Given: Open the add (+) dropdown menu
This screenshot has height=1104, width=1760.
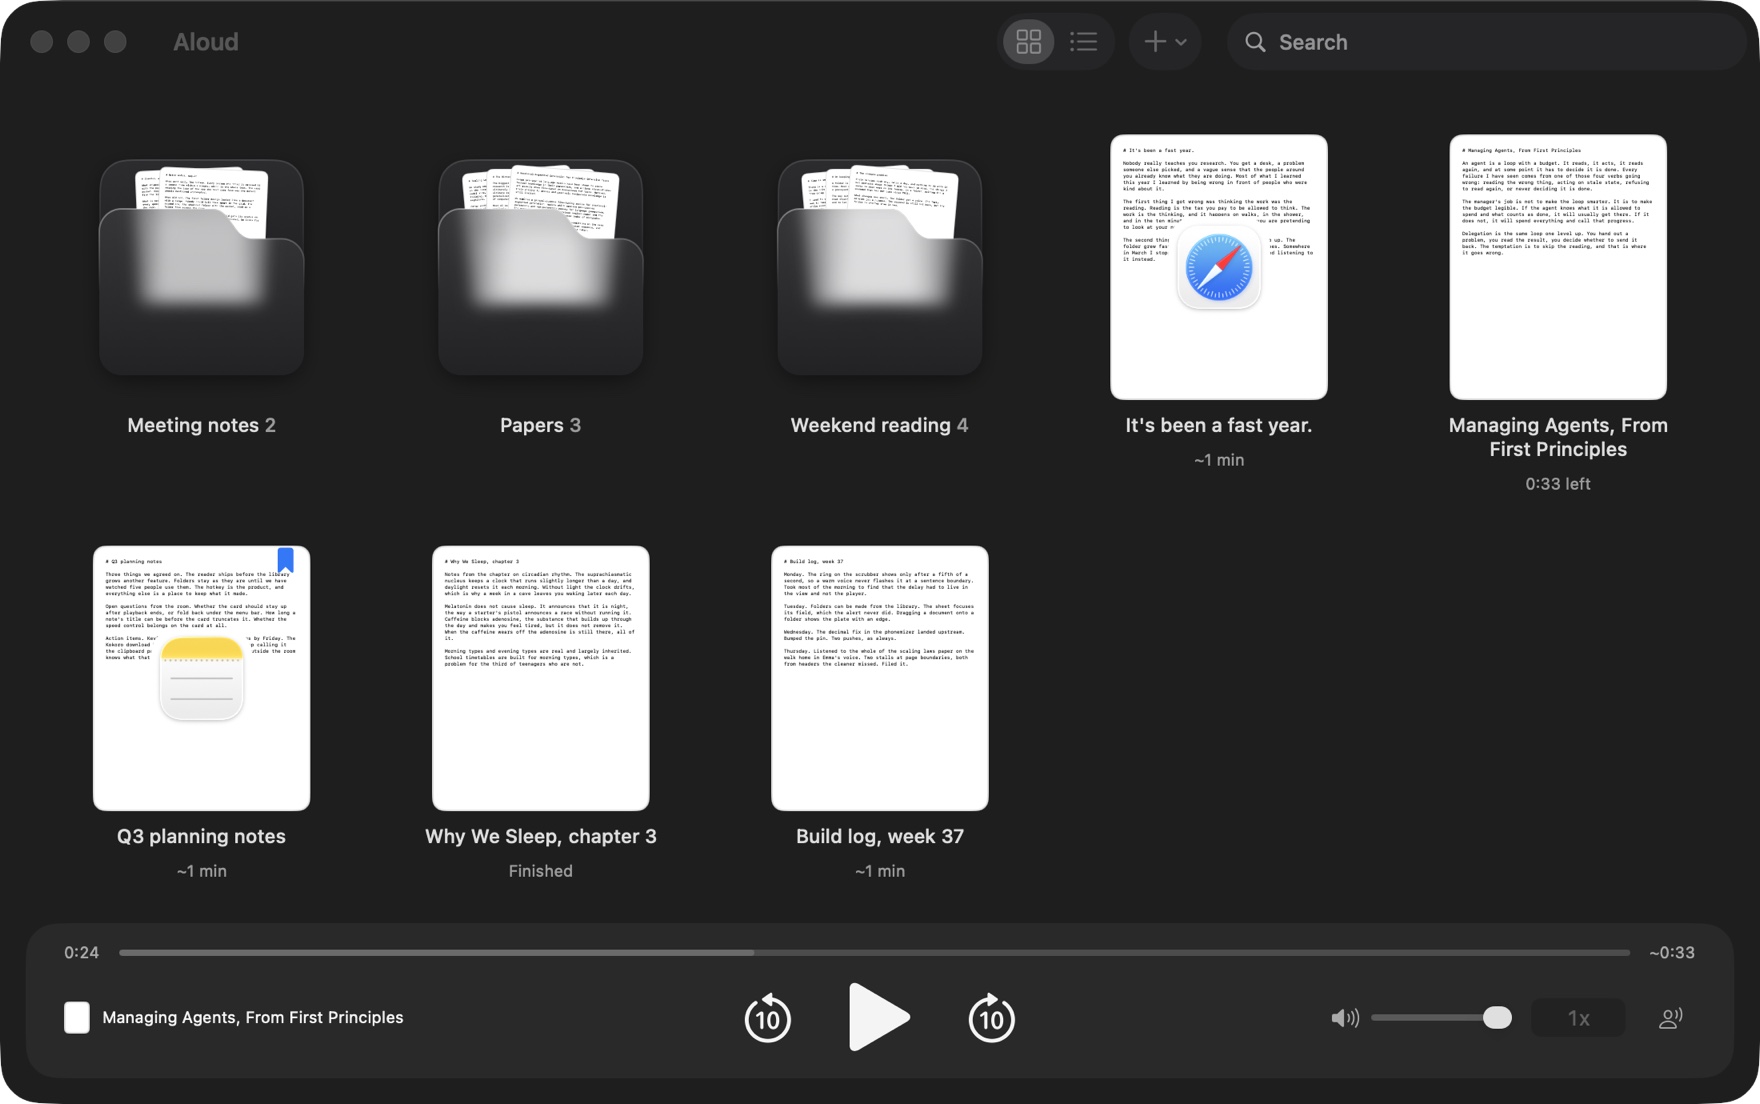Looking at the screenshot, I should coord(1165,42).
